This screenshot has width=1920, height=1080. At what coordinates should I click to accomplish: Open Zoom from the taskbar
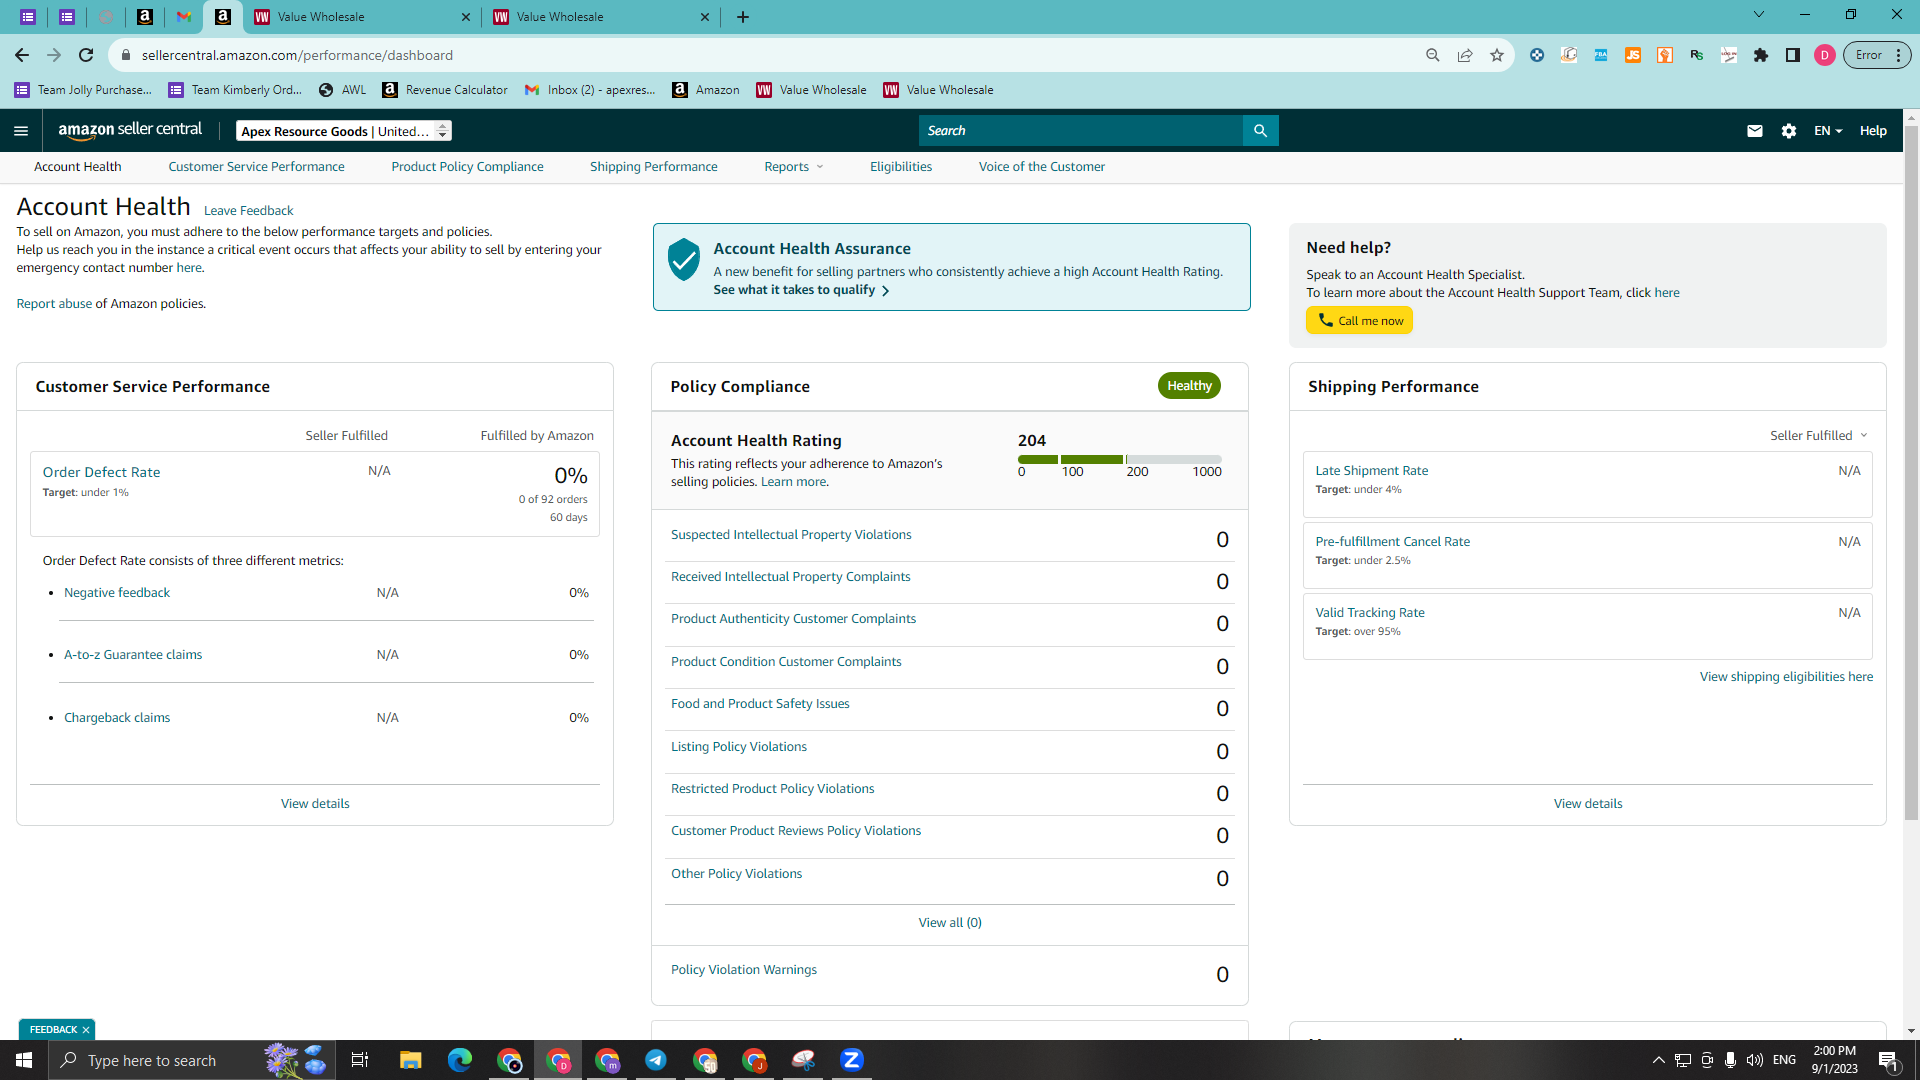click(852, 1060)
